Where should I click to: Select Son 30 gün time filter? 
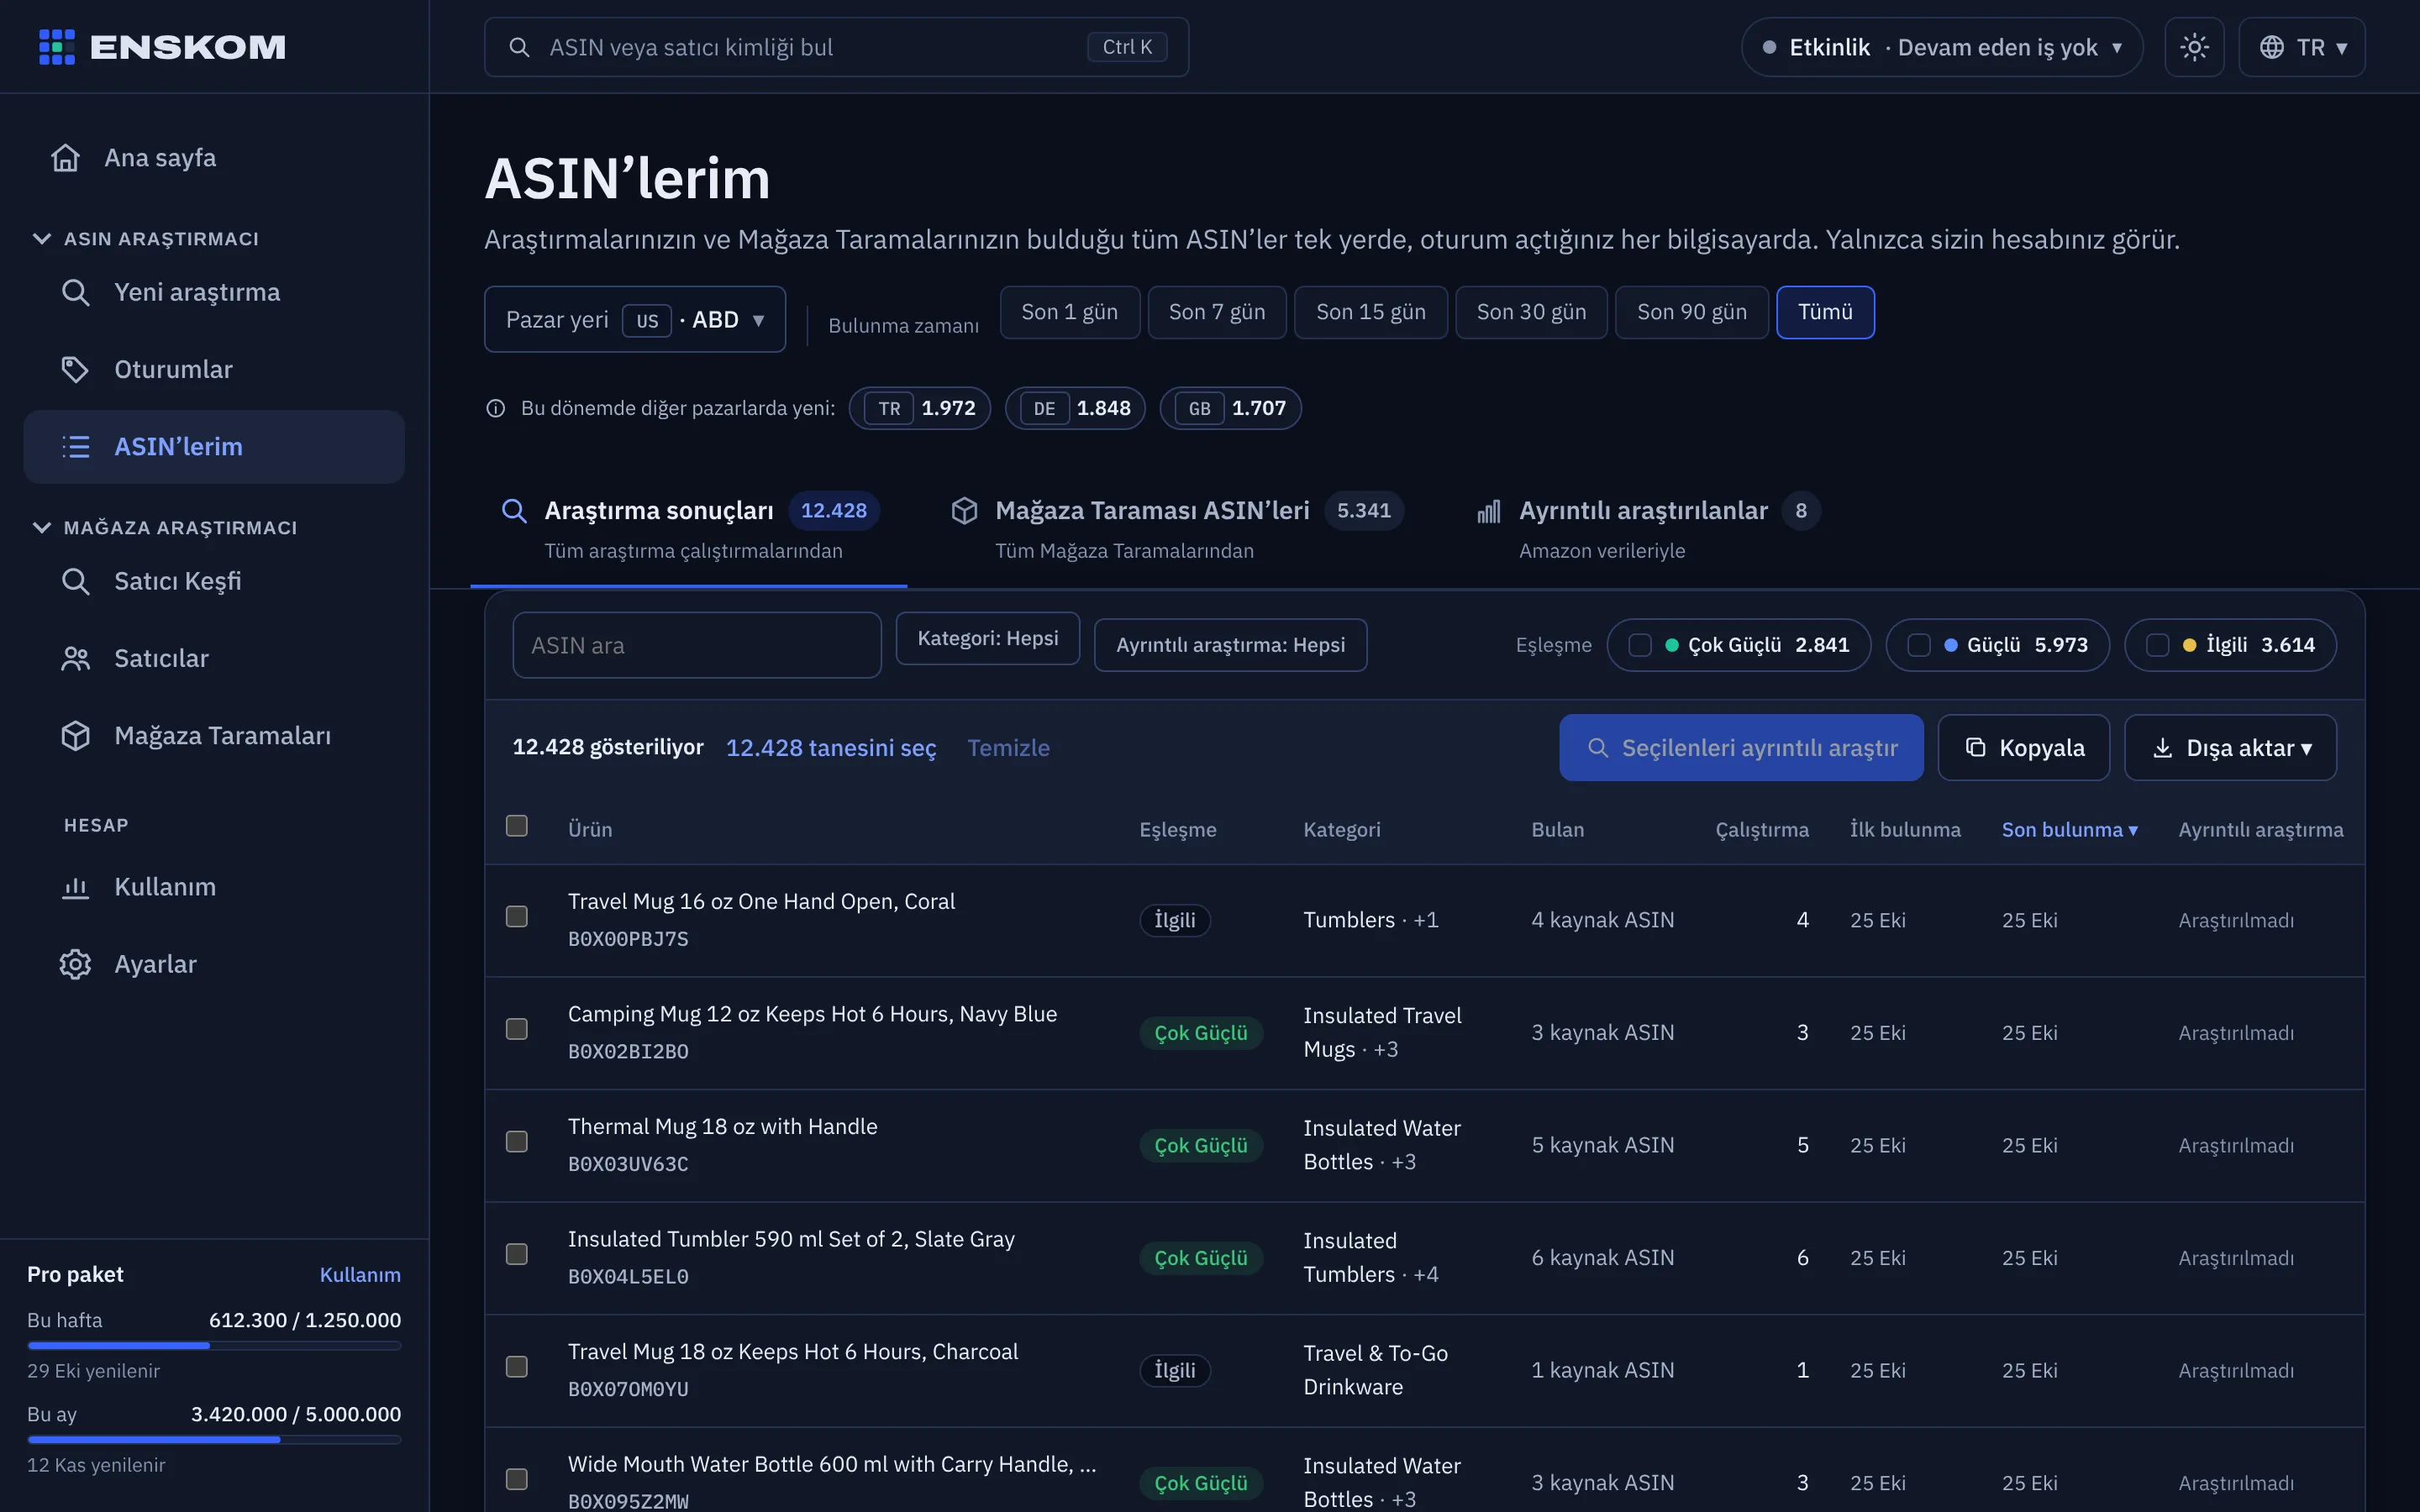(x=1531, y=312)
